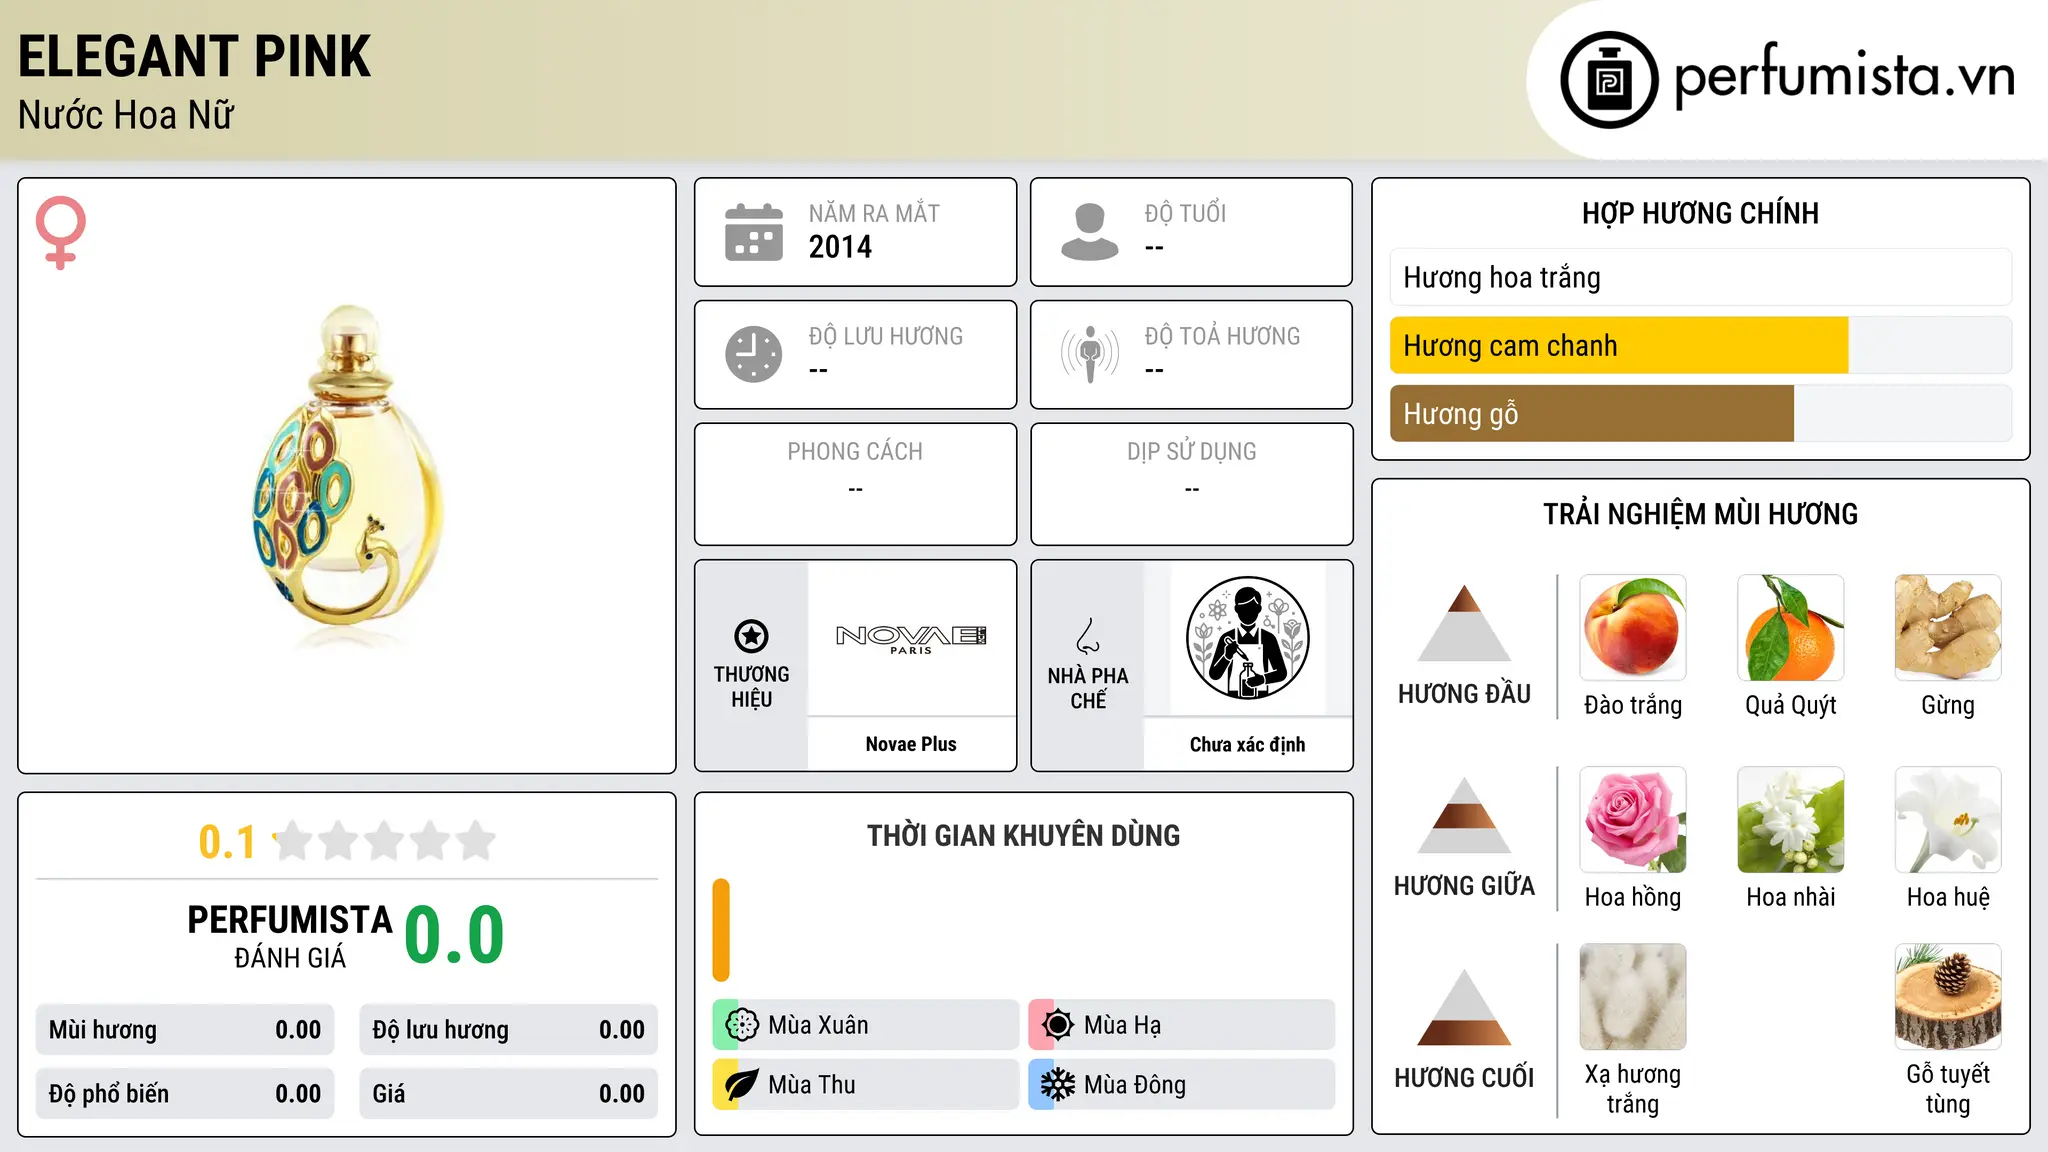The image size is (2048, 1152).
Task: Click the Perfumista đánh giá label
Action: tap(290, 936)
